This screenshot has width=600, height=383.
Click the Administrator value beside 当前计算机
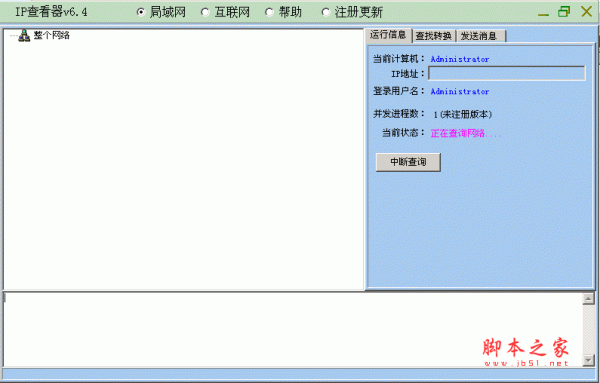(460, 59)
